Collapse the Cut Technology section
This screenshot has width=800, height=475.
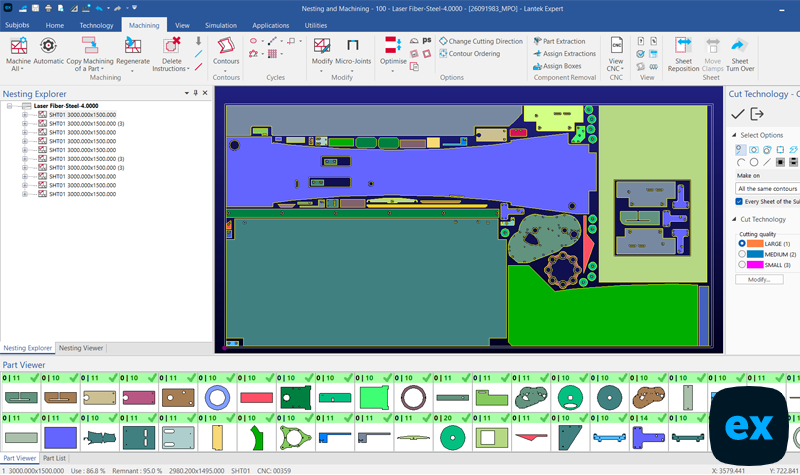(x=734, y=219)
